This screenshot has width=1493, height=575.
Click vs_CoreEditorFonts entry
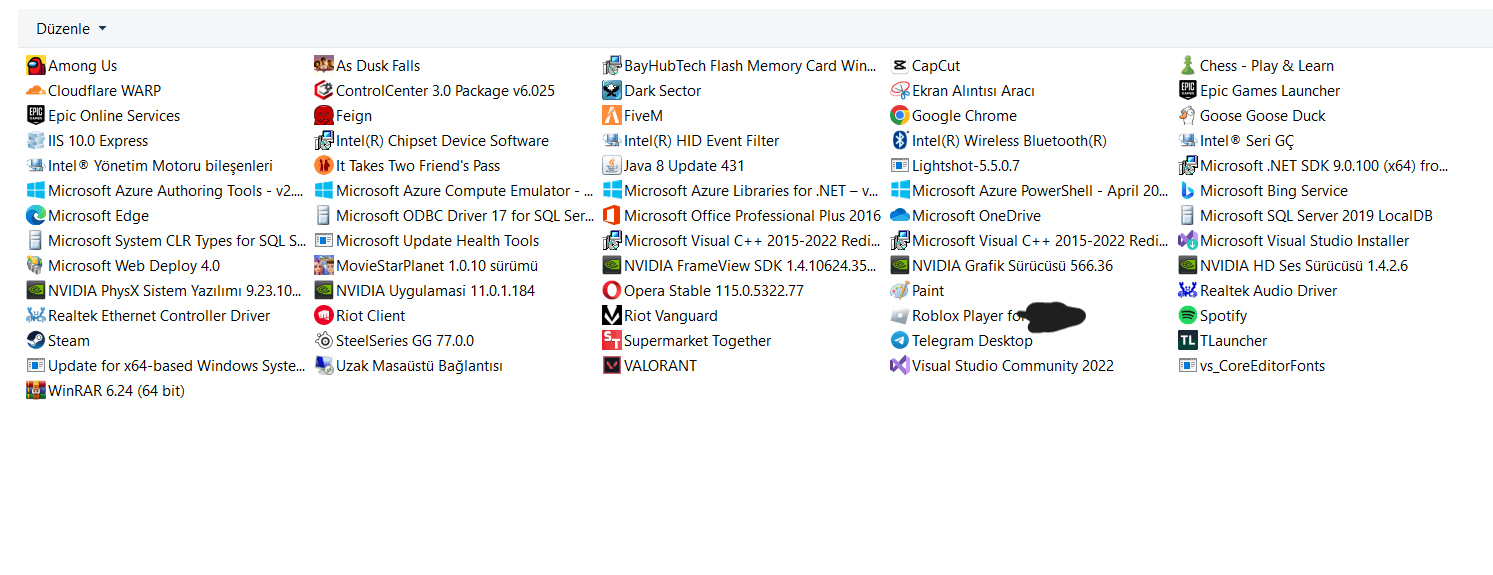tap(1252, 366)
